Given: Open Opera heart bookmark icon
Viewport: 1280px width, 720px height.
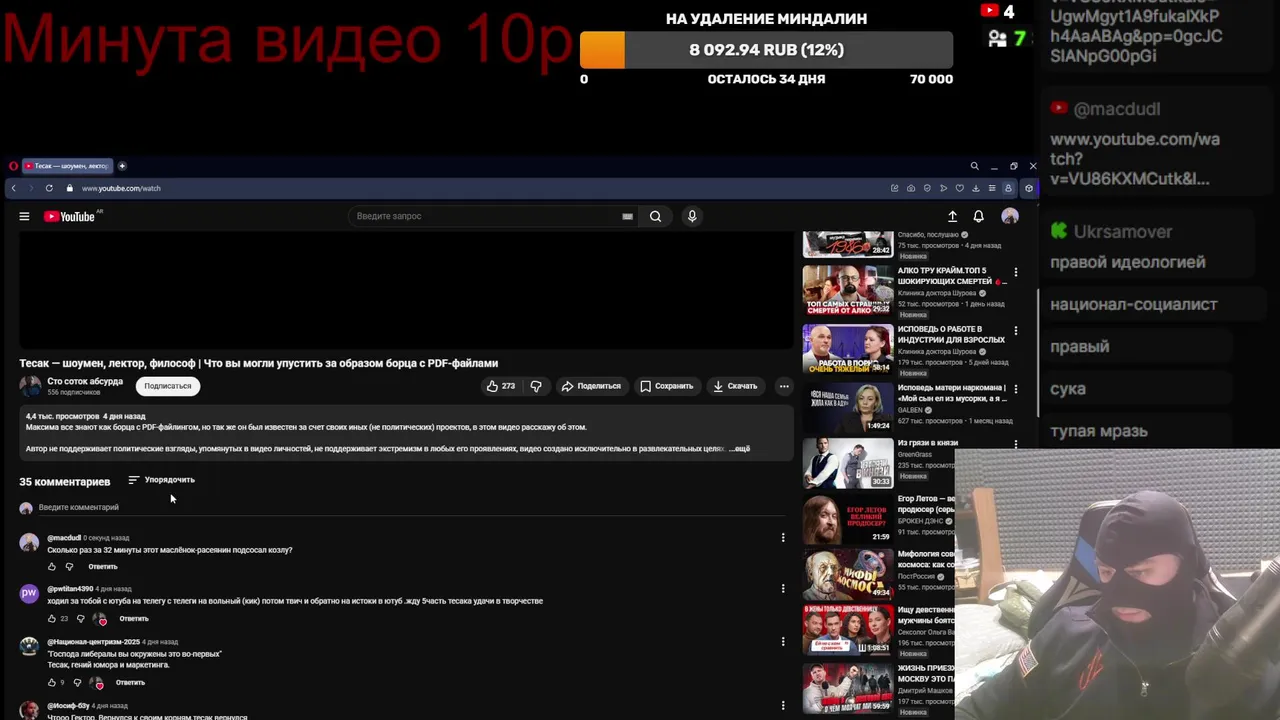Looking at the screenshot, I should 959,188.
